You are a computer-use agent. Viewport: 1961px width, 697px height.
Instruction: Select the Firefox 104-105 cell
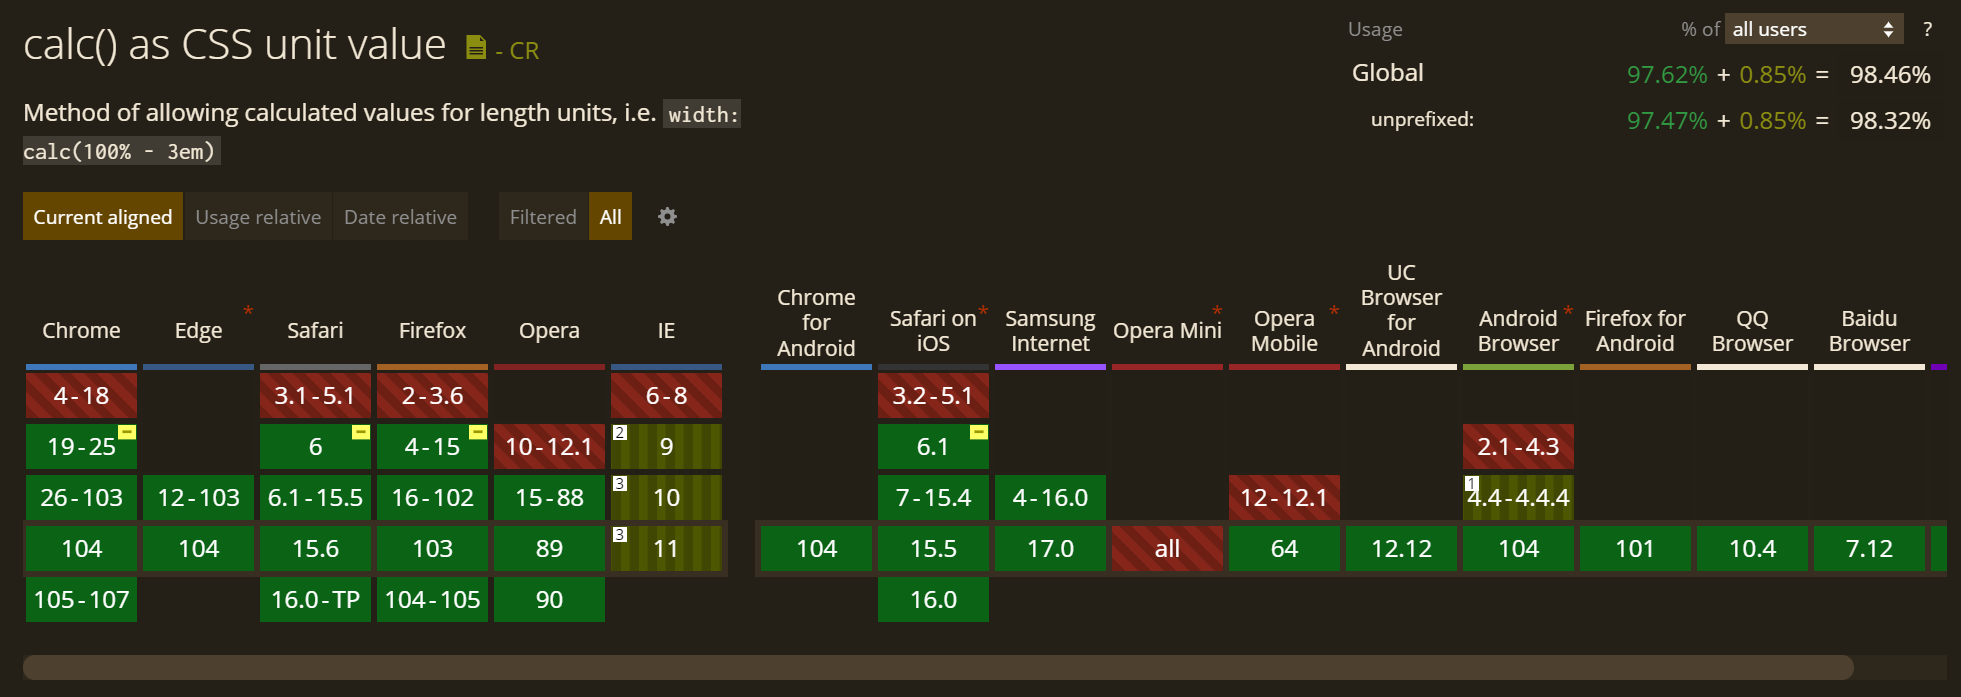[x=432, y=599]
